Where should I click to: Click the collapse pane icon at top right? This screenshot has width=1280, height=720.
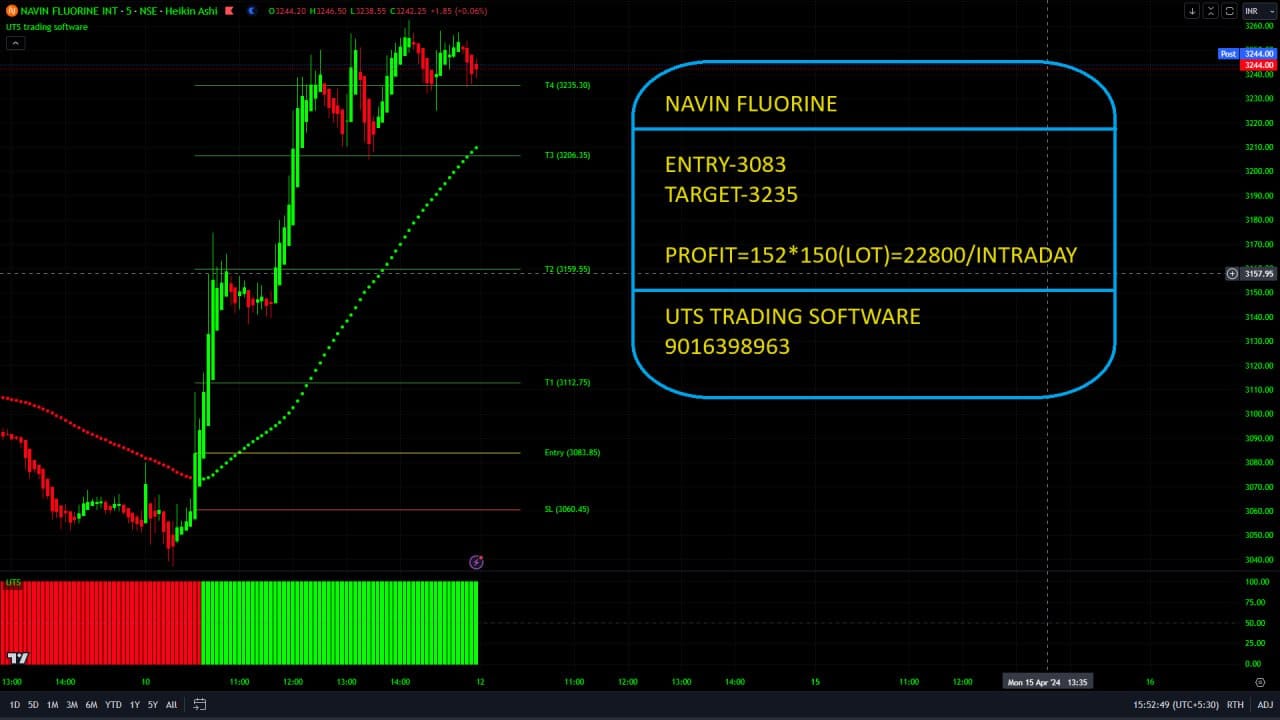pos(1211,11)
